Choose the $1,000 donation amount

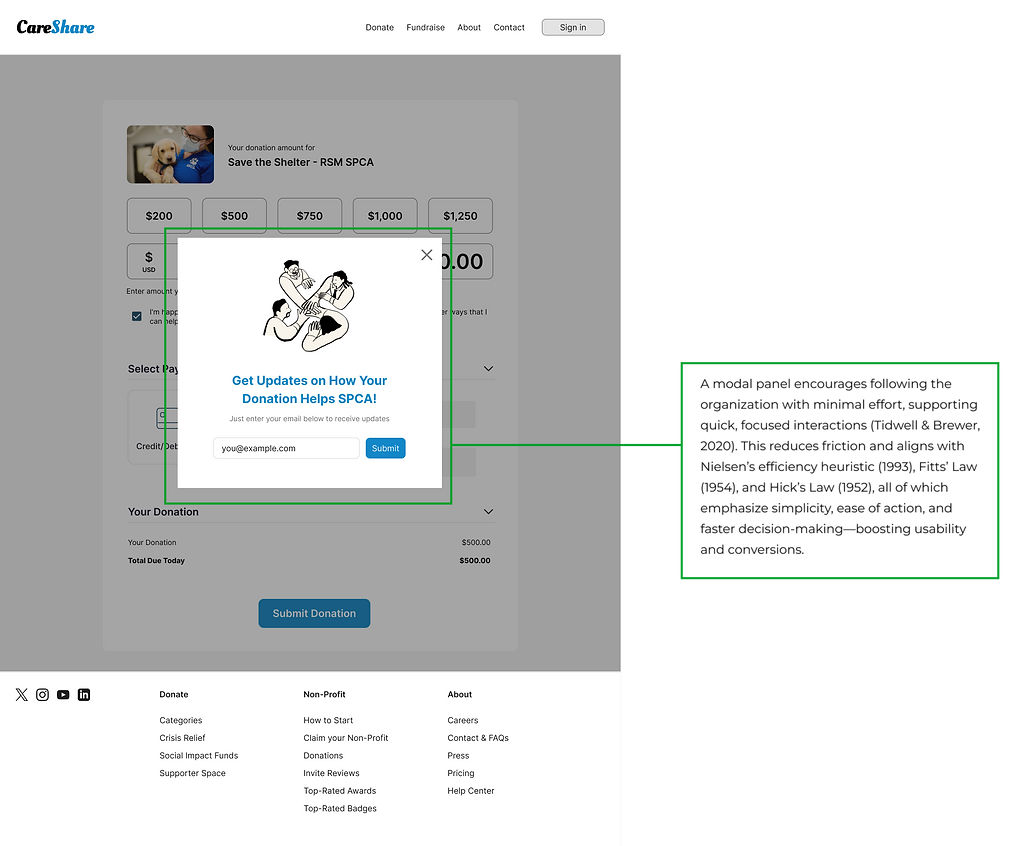coord(385,216)
